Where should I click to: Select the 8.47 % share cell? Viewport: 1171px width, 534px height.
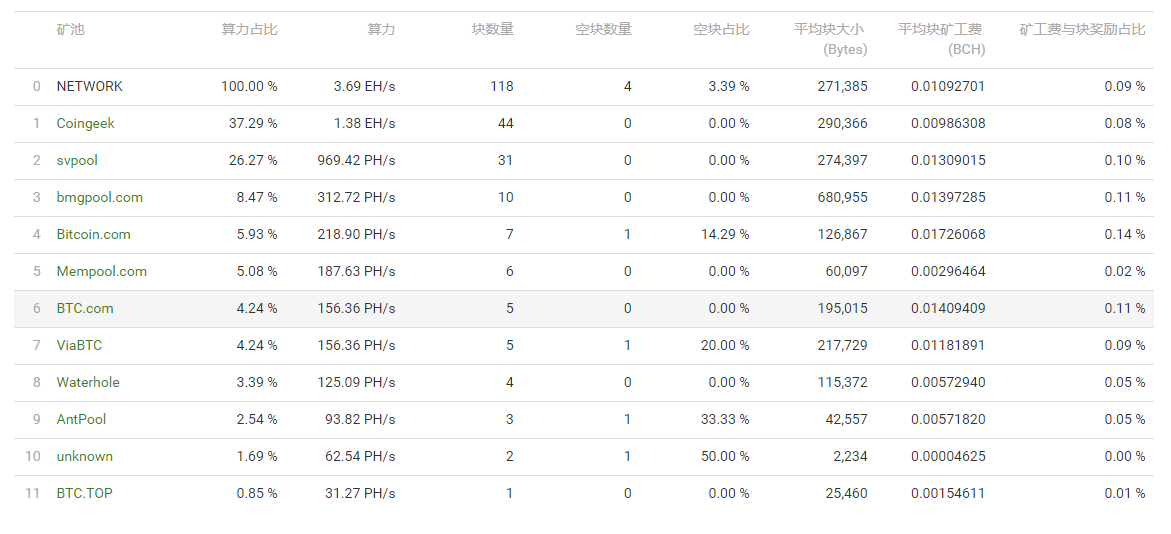257,197
